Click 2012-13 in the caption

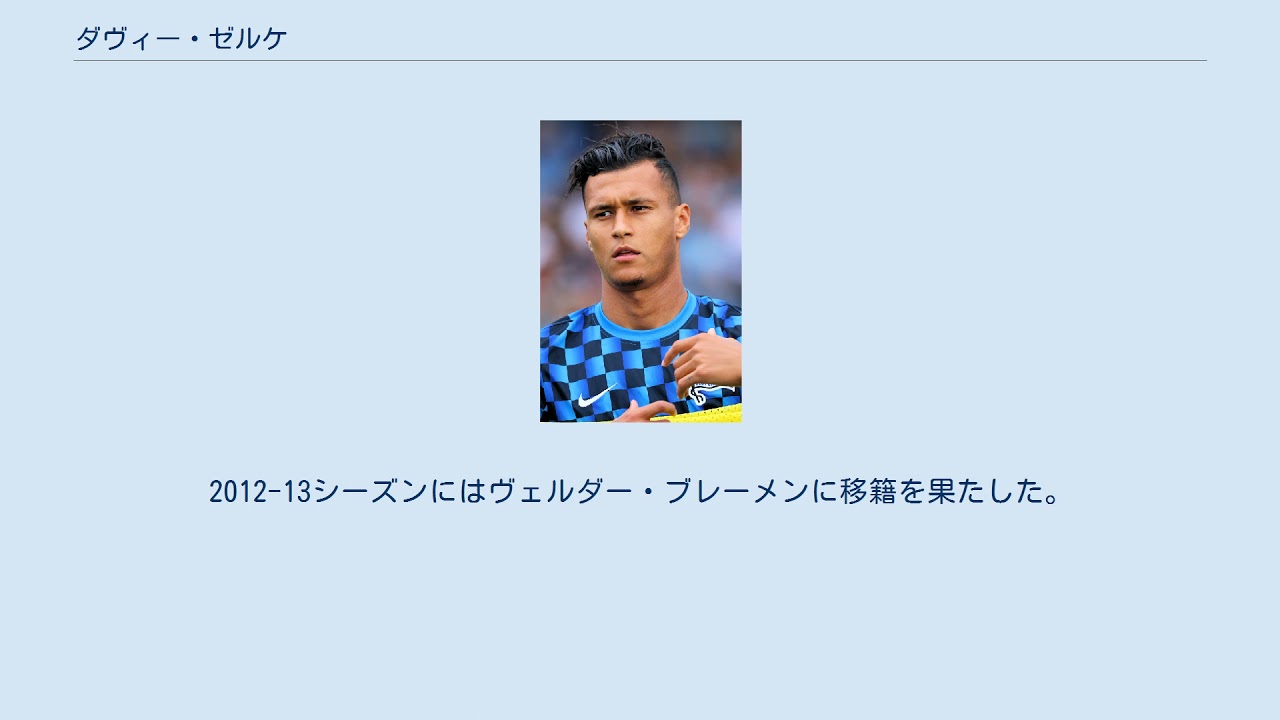[260, 491]
